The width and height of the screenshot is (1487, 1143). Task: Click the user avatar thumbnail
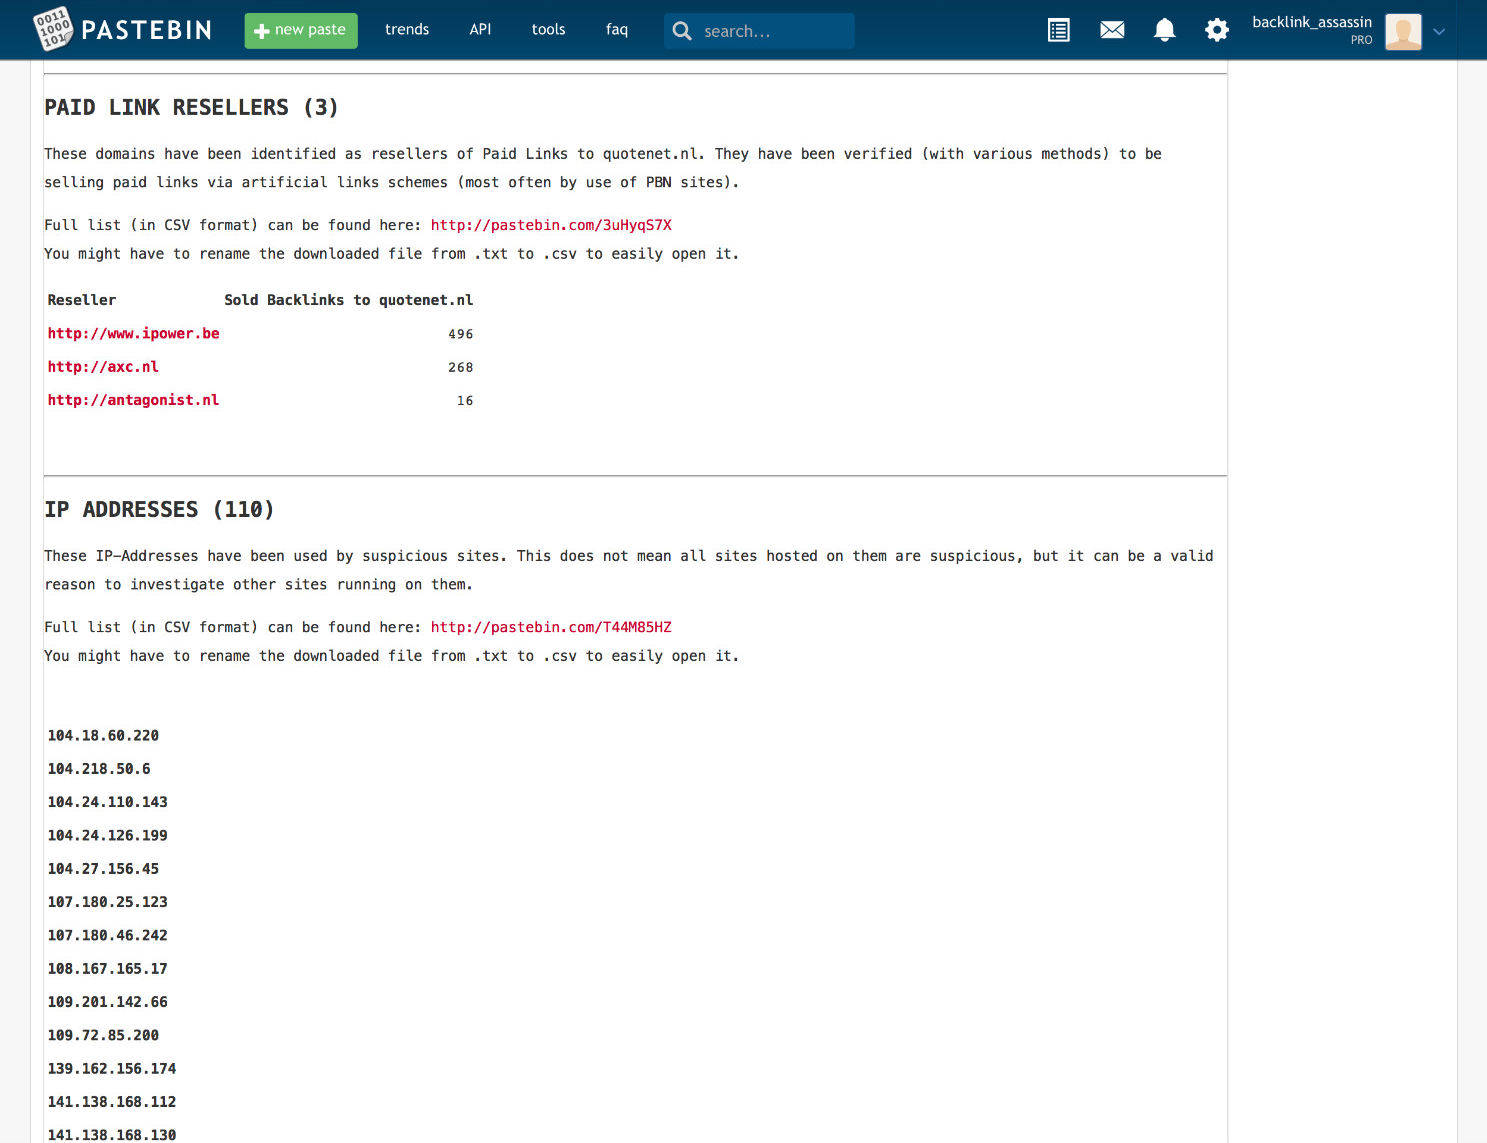click(x=1403, y=32)
